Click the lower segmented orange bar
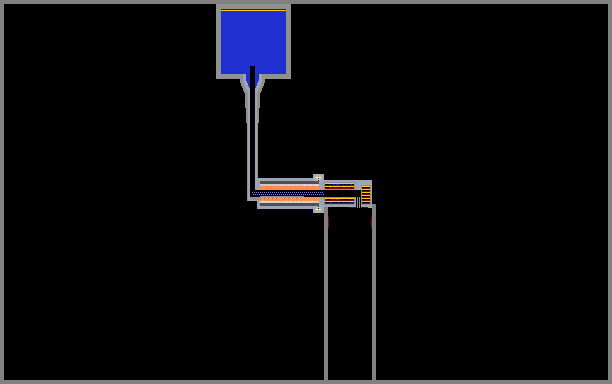Image resolution: width=612 pixels, height=384 pixels. pos(290,199)
